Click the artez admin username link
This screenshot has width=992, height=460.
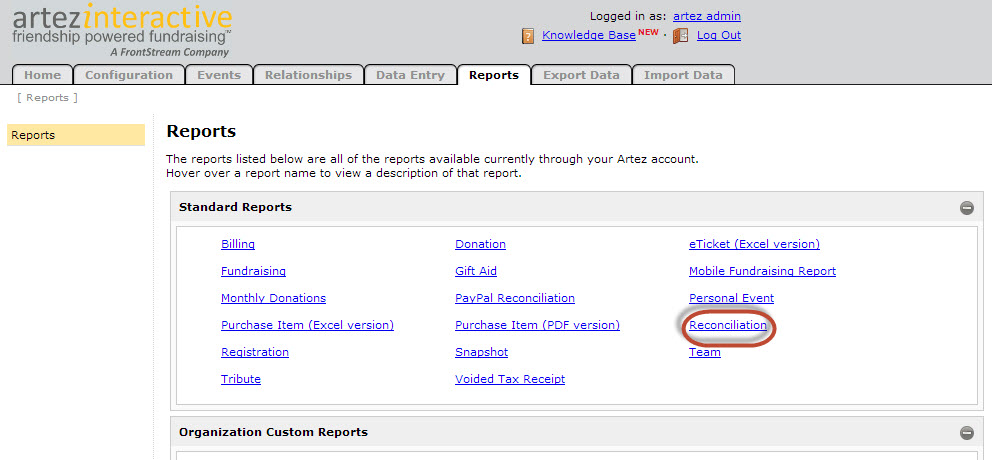pos(706,16)
